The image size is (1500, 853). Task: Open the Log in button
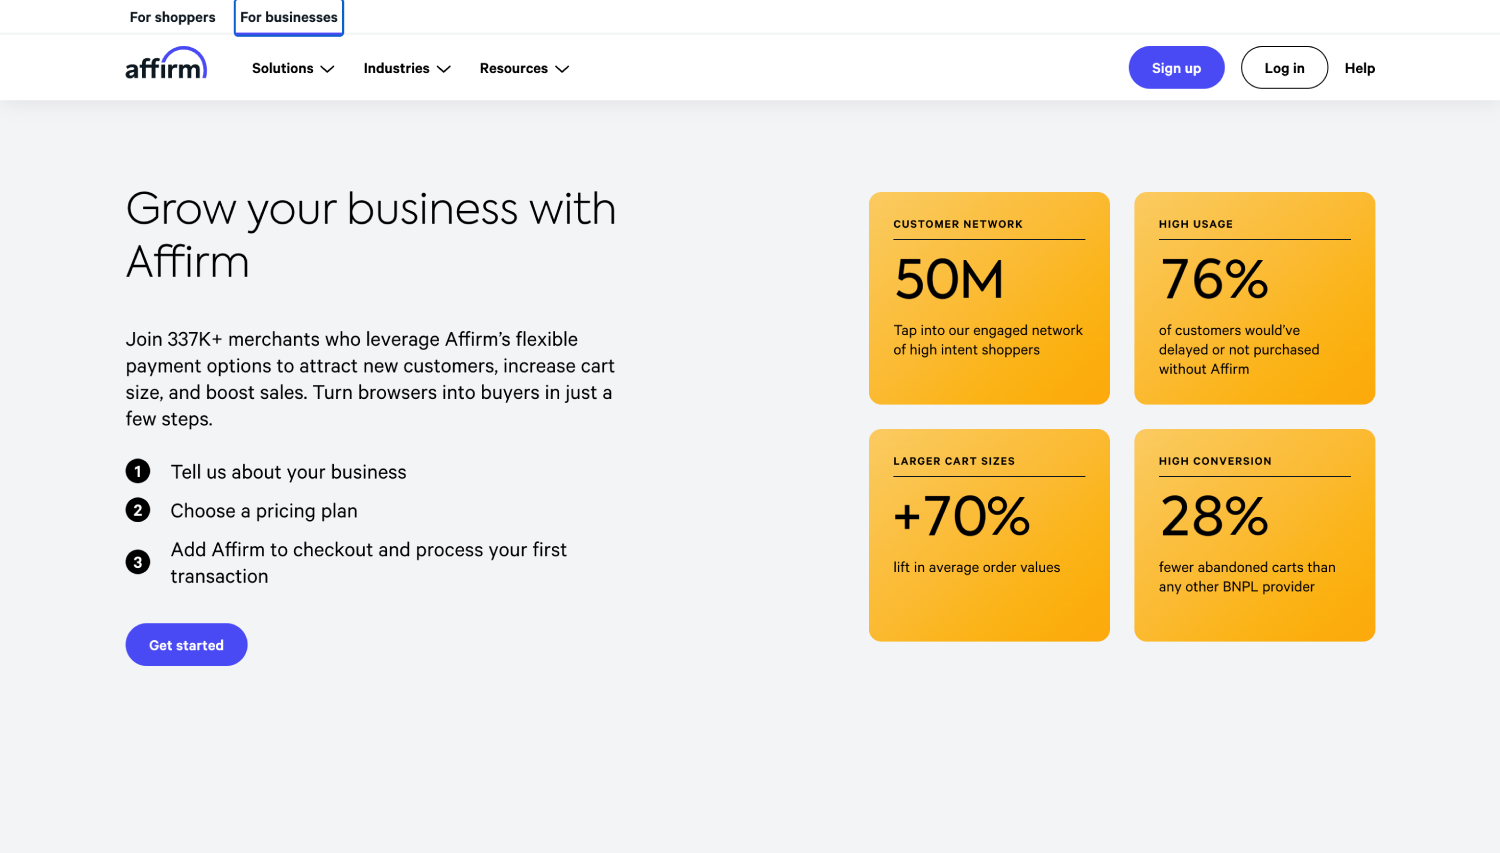(1284, 68)
